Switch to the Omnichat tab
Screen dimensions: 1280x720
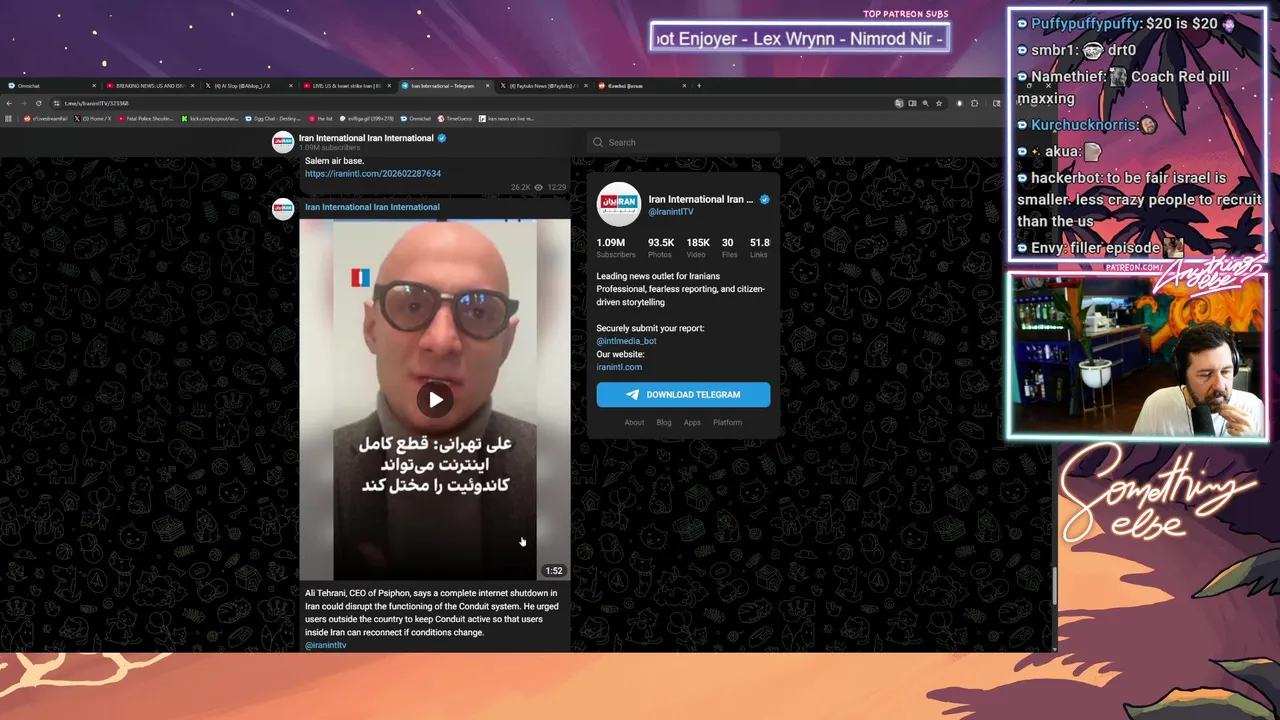(x=50, y=86)
